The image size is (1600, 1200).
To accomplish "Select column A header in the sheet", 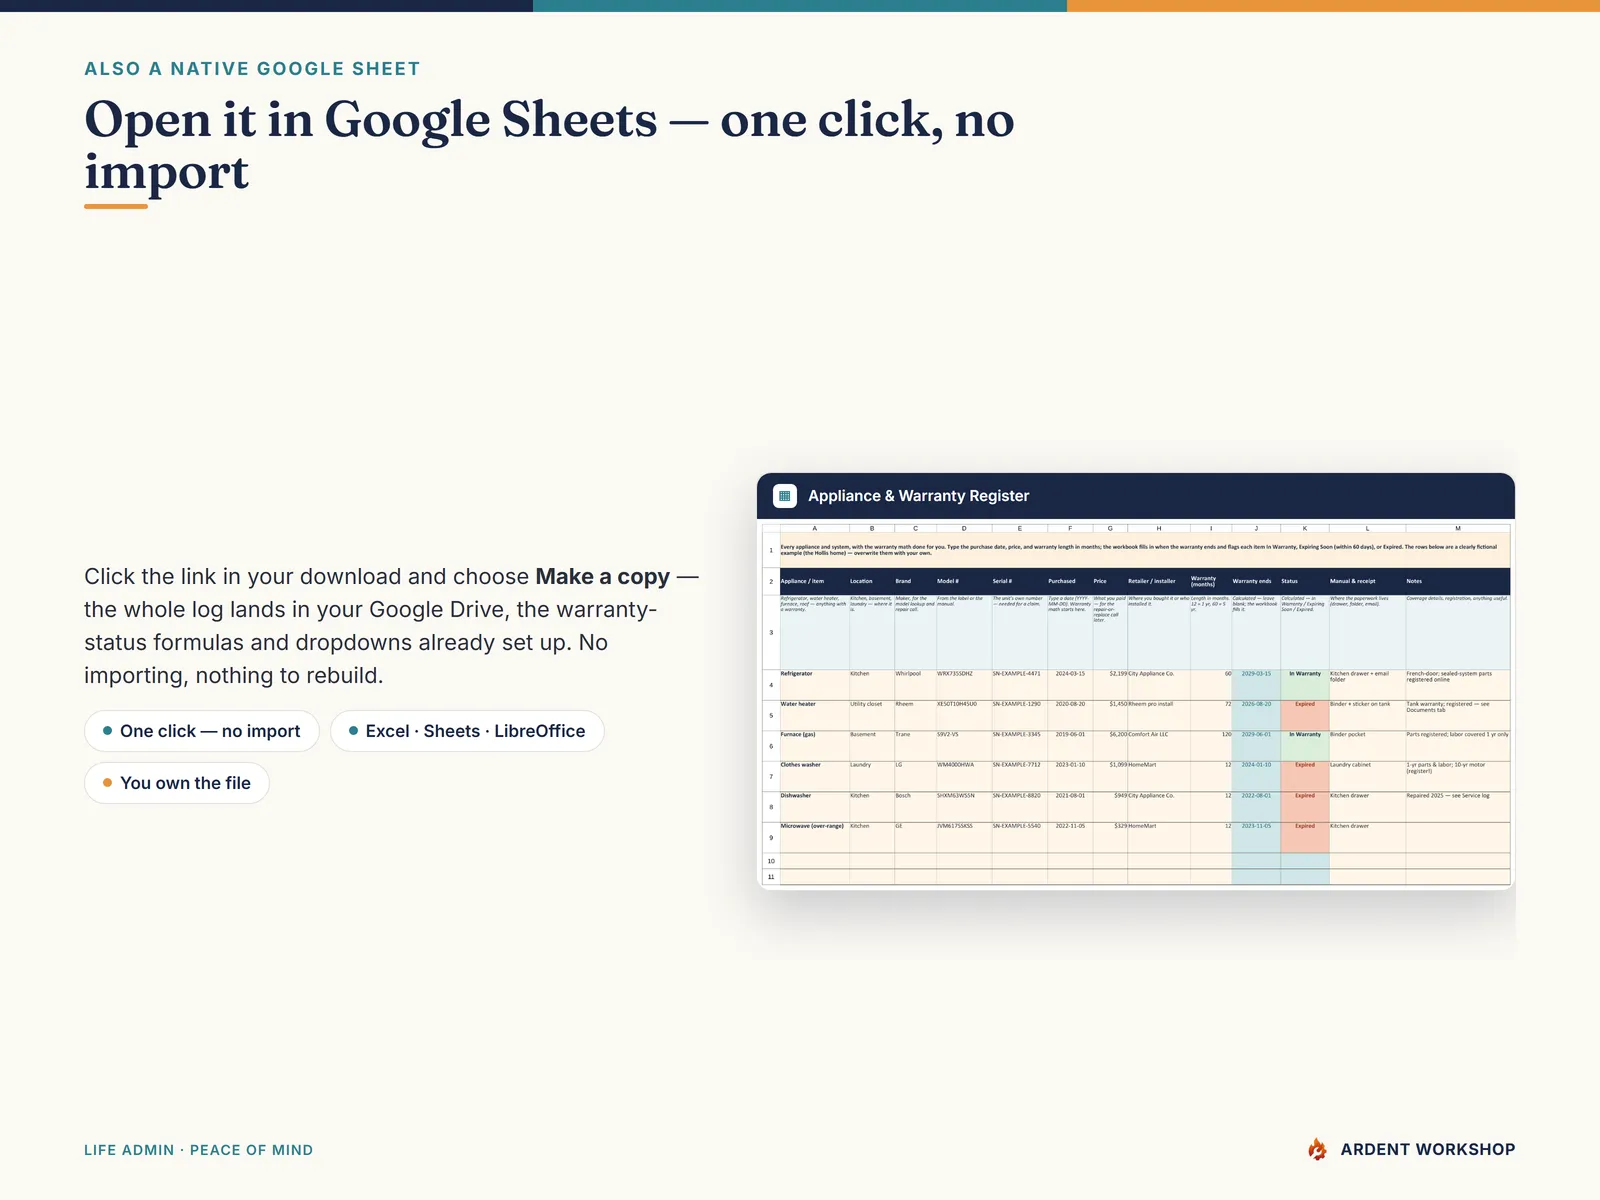I will [x=814, y=528].
